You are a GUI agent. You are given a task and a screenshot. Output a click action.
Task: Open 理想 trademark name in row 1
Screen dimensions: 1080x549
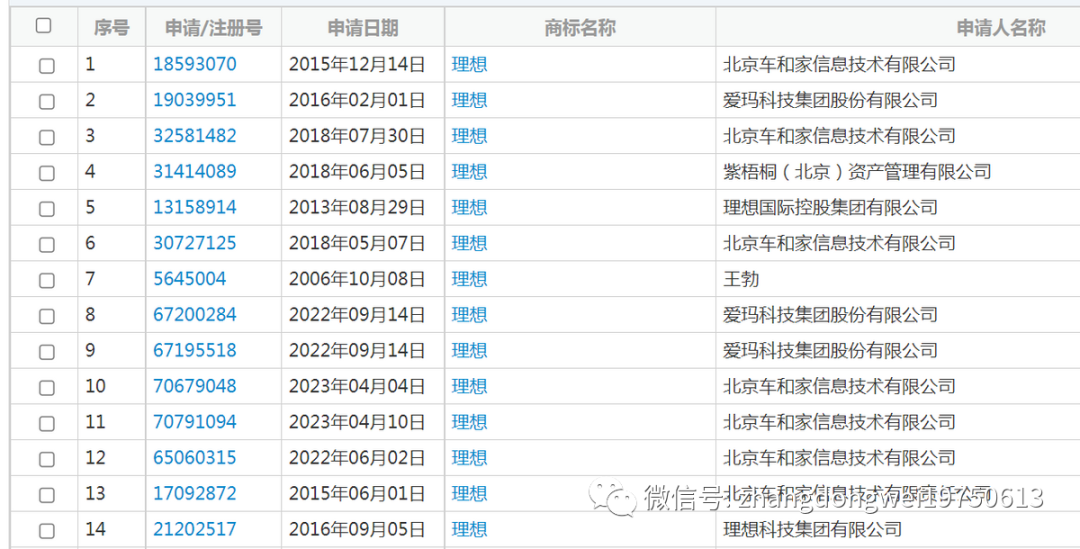[x=469, y=64]
